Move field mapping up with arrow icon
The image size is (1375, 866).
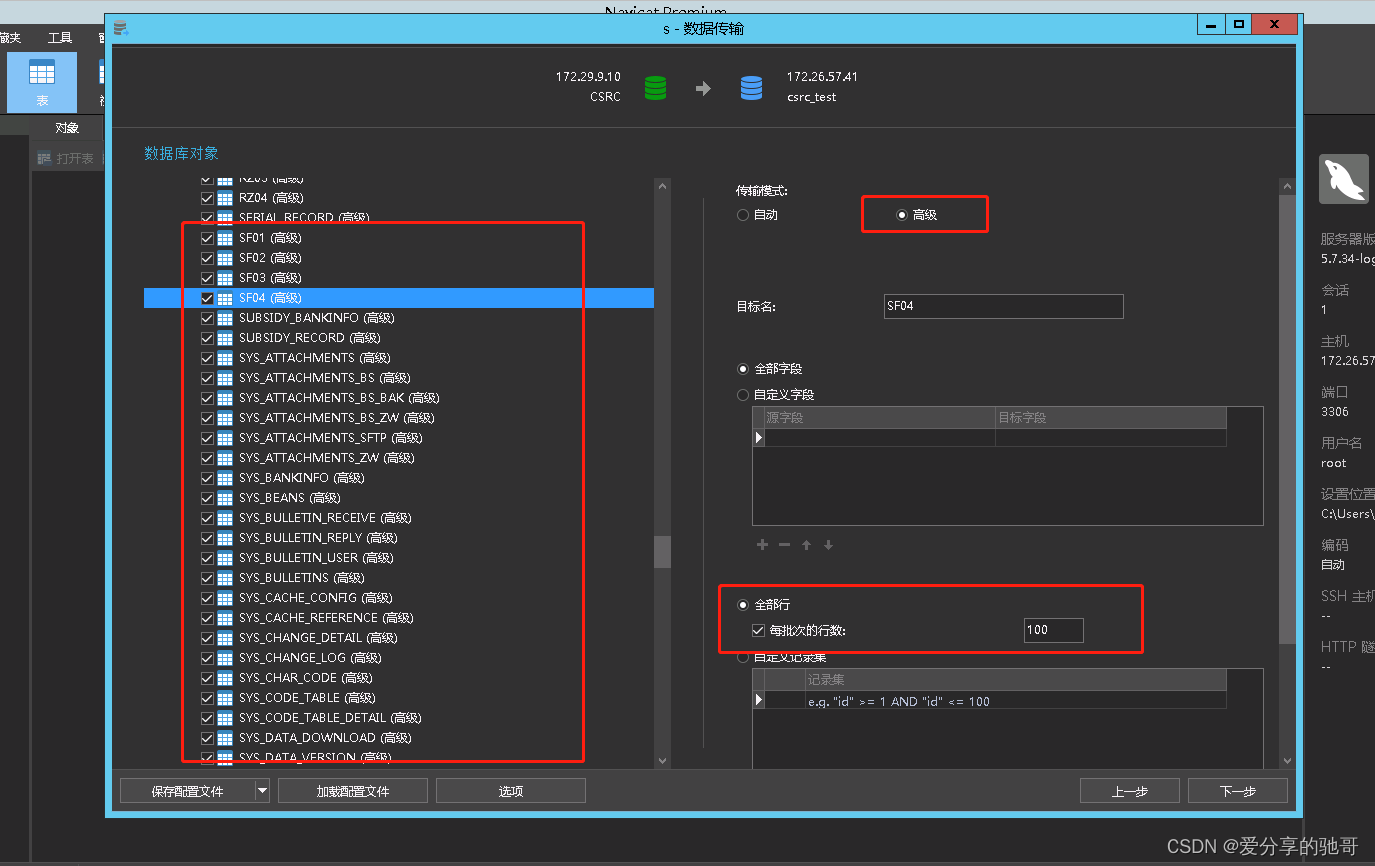806,545
